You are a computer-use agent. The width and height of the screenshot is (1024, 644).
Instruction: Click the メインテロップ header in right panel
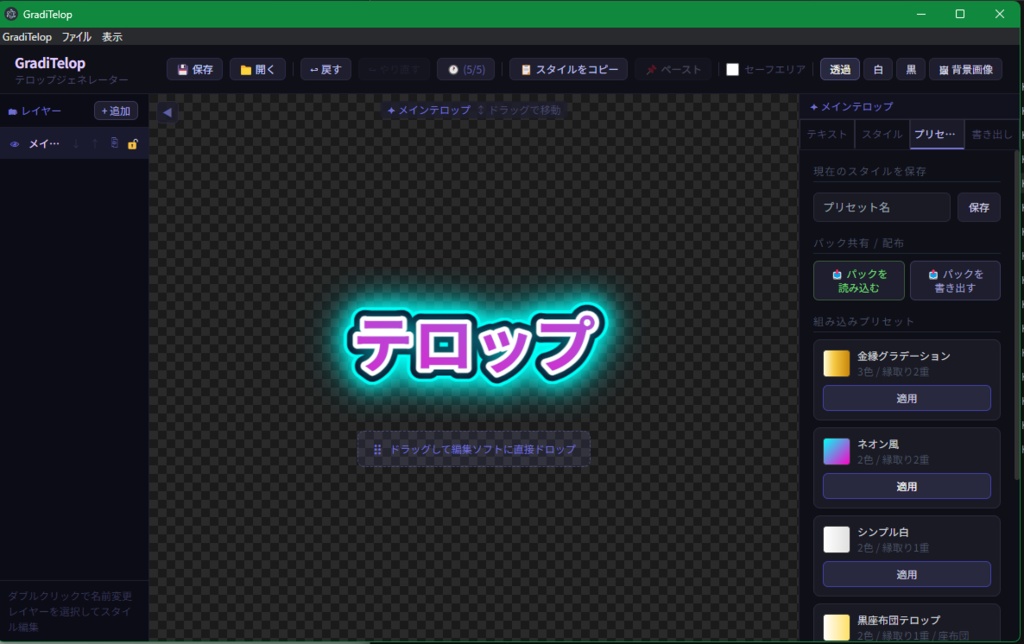point(852,106)
